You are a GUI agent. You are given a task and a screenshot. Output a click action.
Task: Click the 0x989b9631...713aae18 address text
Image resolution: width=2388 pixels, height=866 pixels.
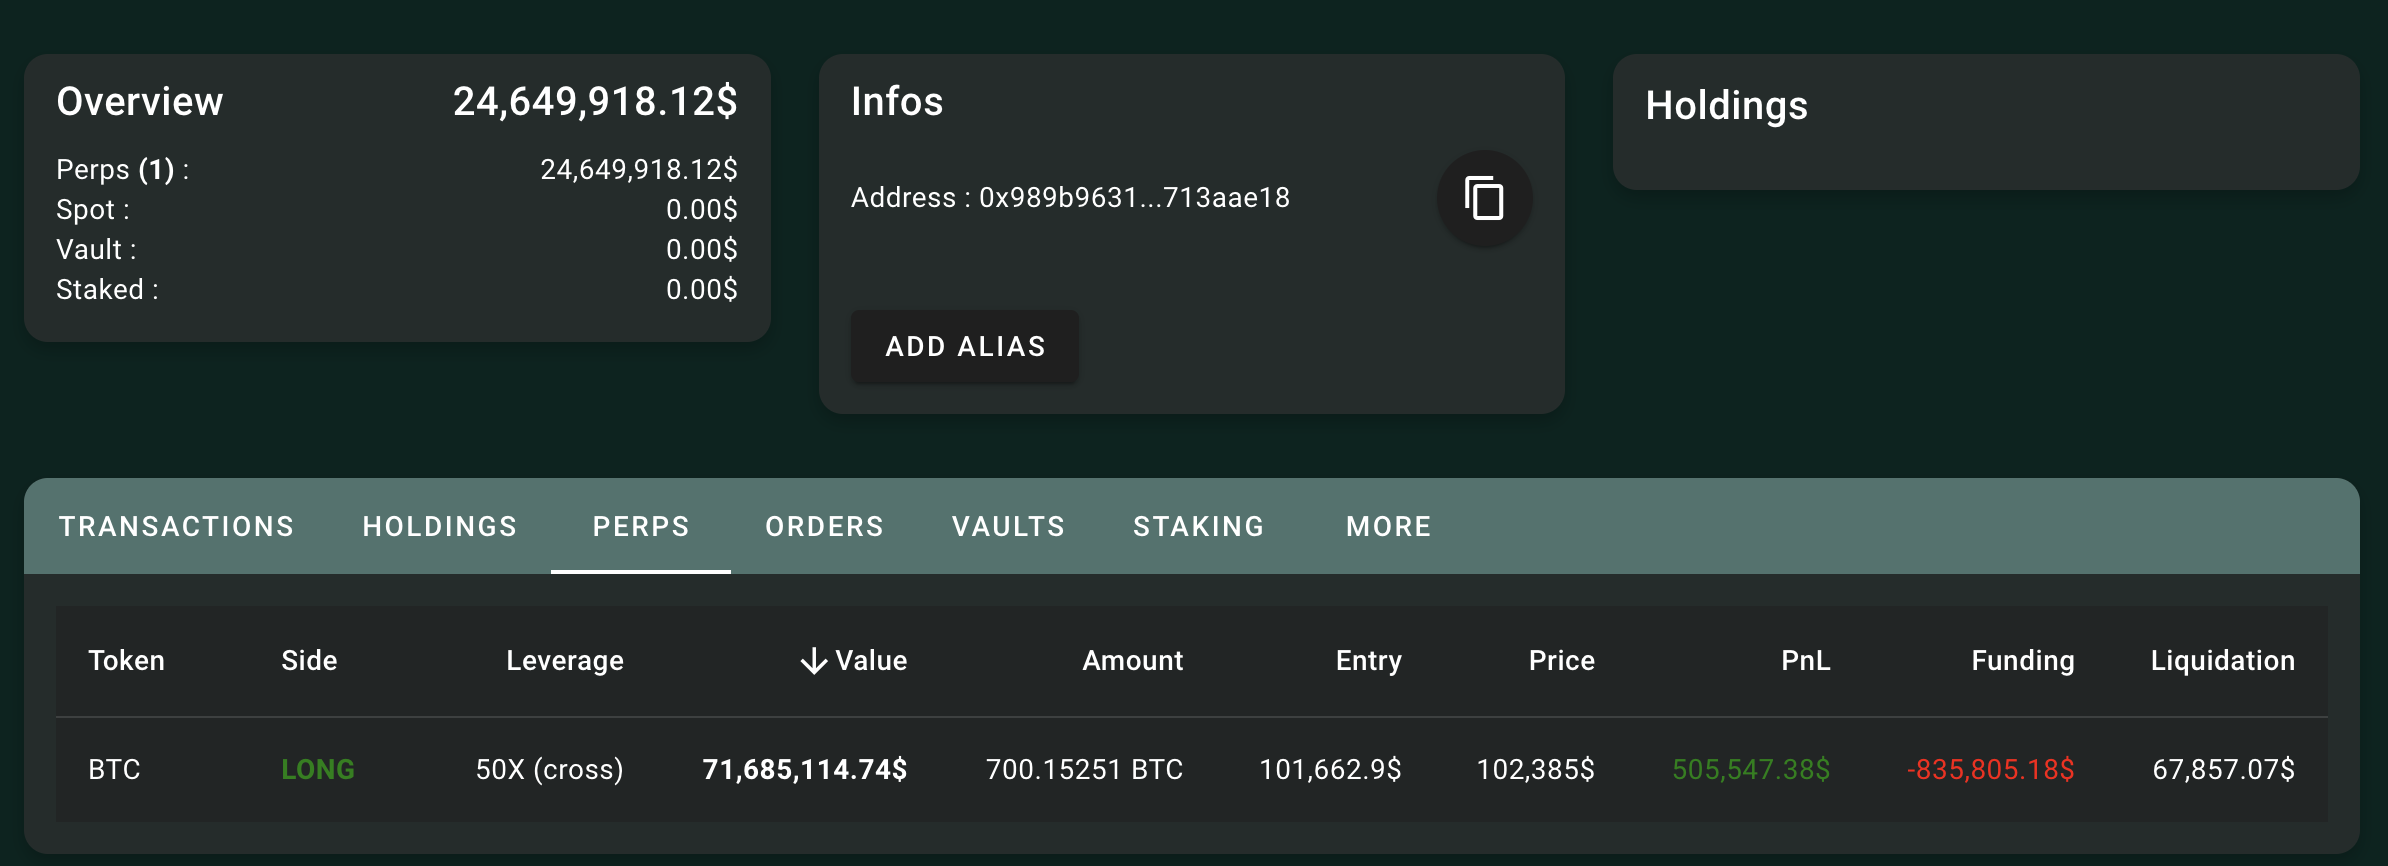click(x=1134, y=198)
